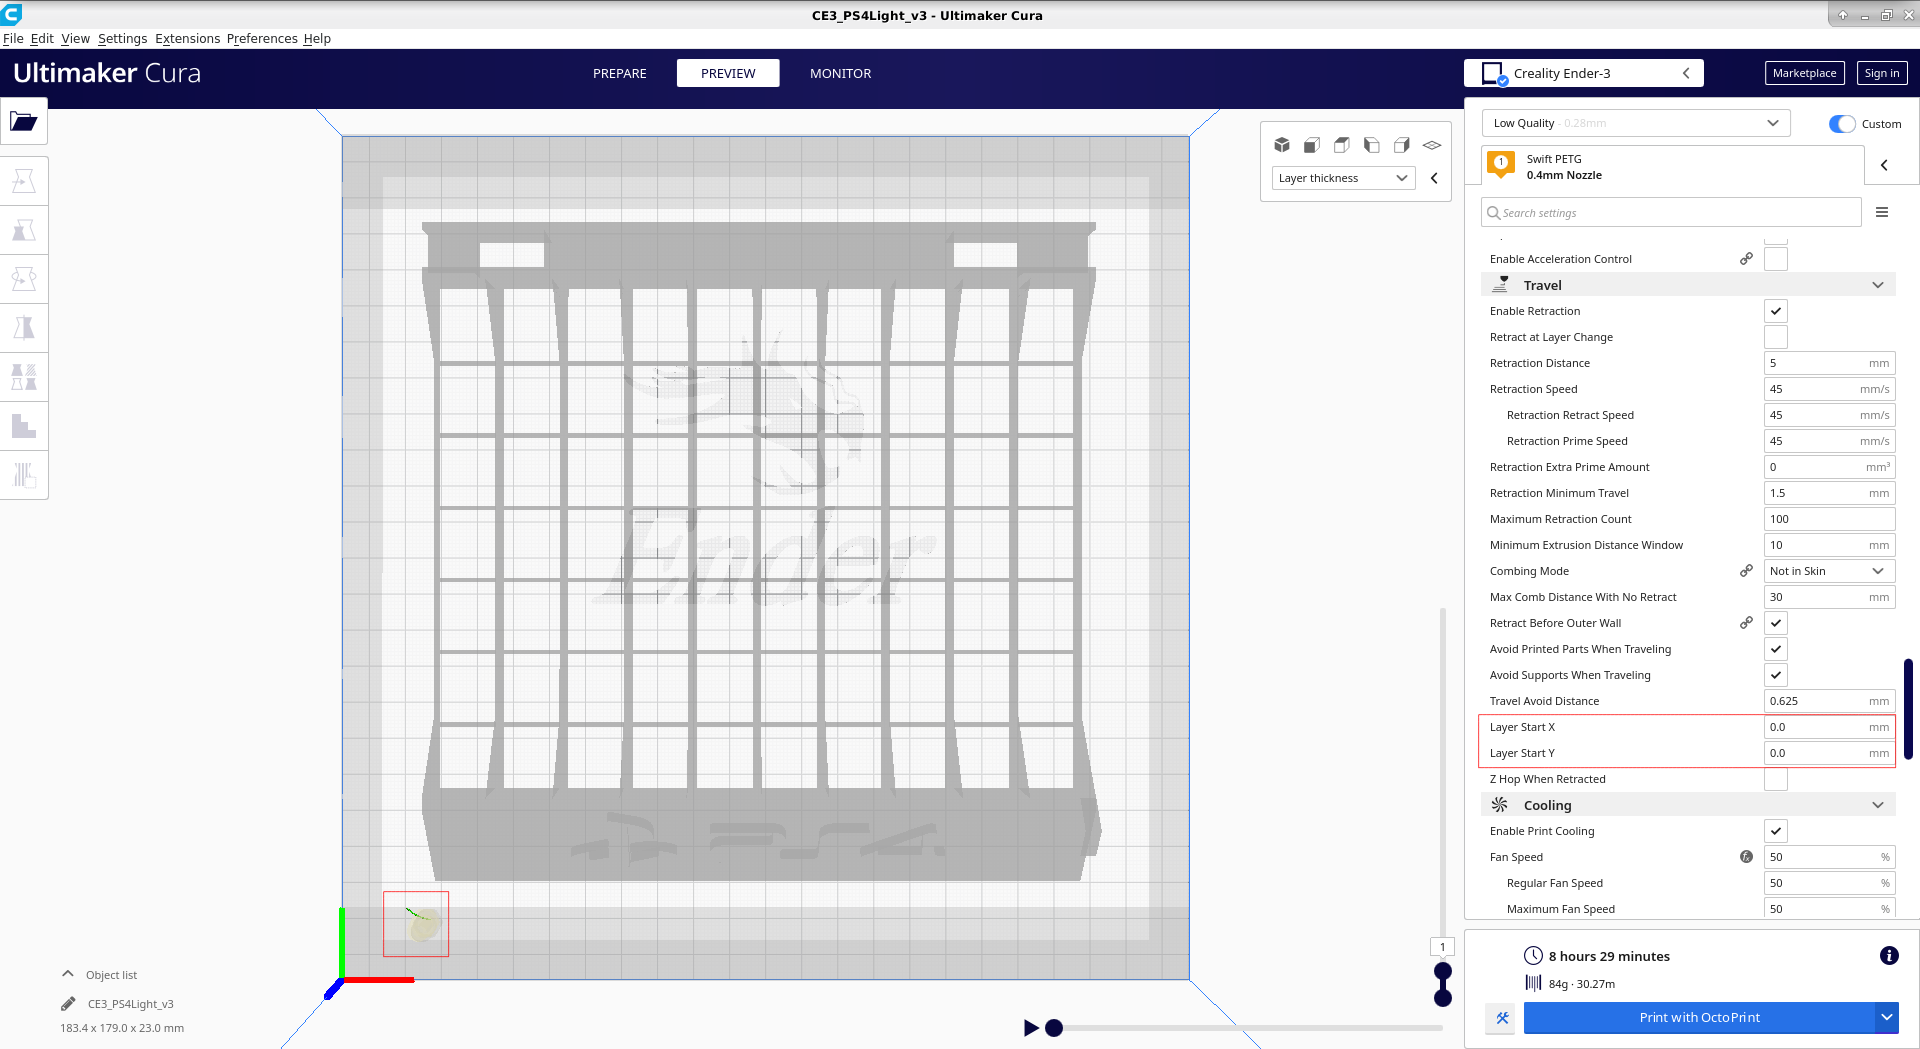Toggle Avoid Printed Parts When Traveling checkbox
Screen dimensions: 1920x1049
click(1776, 649)
